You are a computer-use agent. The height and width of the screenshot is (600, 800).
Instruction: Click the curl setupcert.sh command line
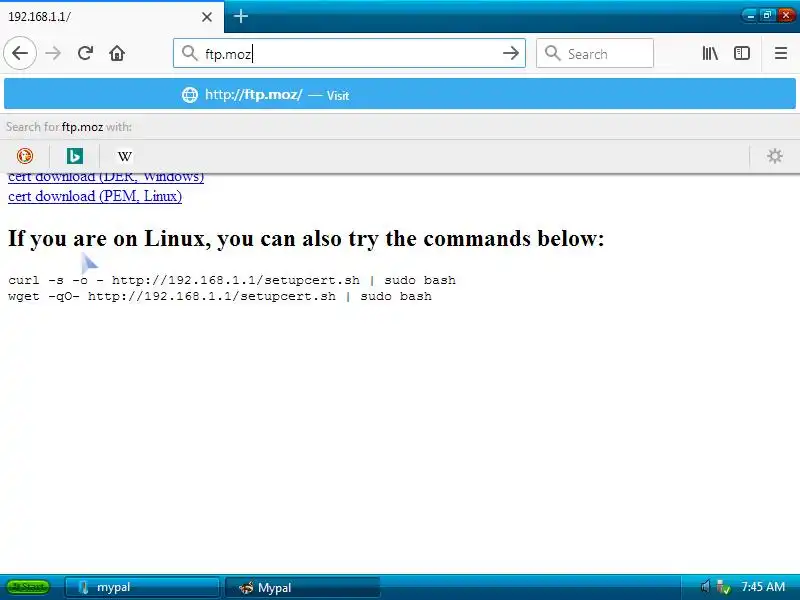[x=232, y=280]
